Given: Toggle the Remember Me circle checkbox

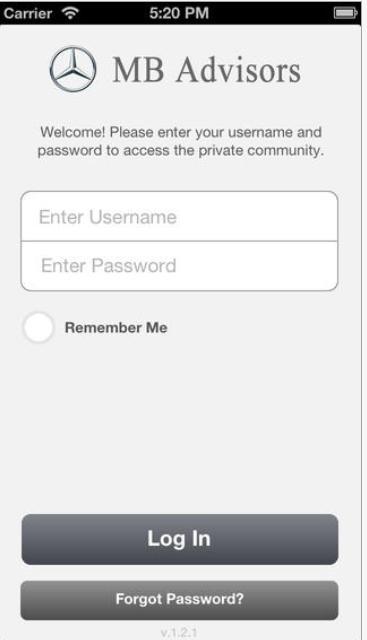Looking at the screenshot, I should point(38,327).
